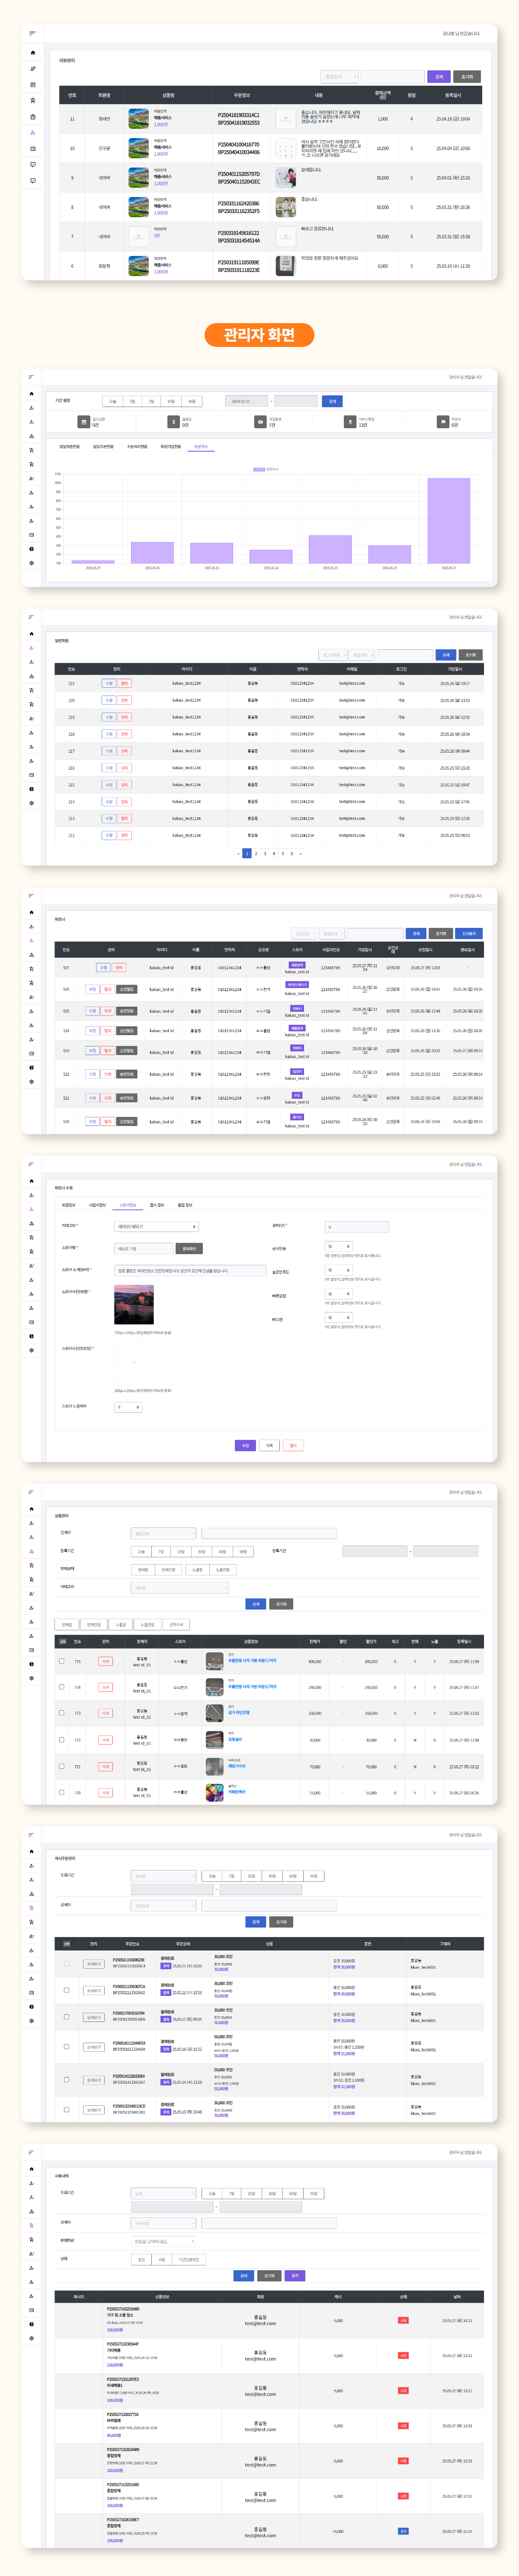Click home icon in product list sidebar
519x2576 pixels.
[x=31, y=1509]
